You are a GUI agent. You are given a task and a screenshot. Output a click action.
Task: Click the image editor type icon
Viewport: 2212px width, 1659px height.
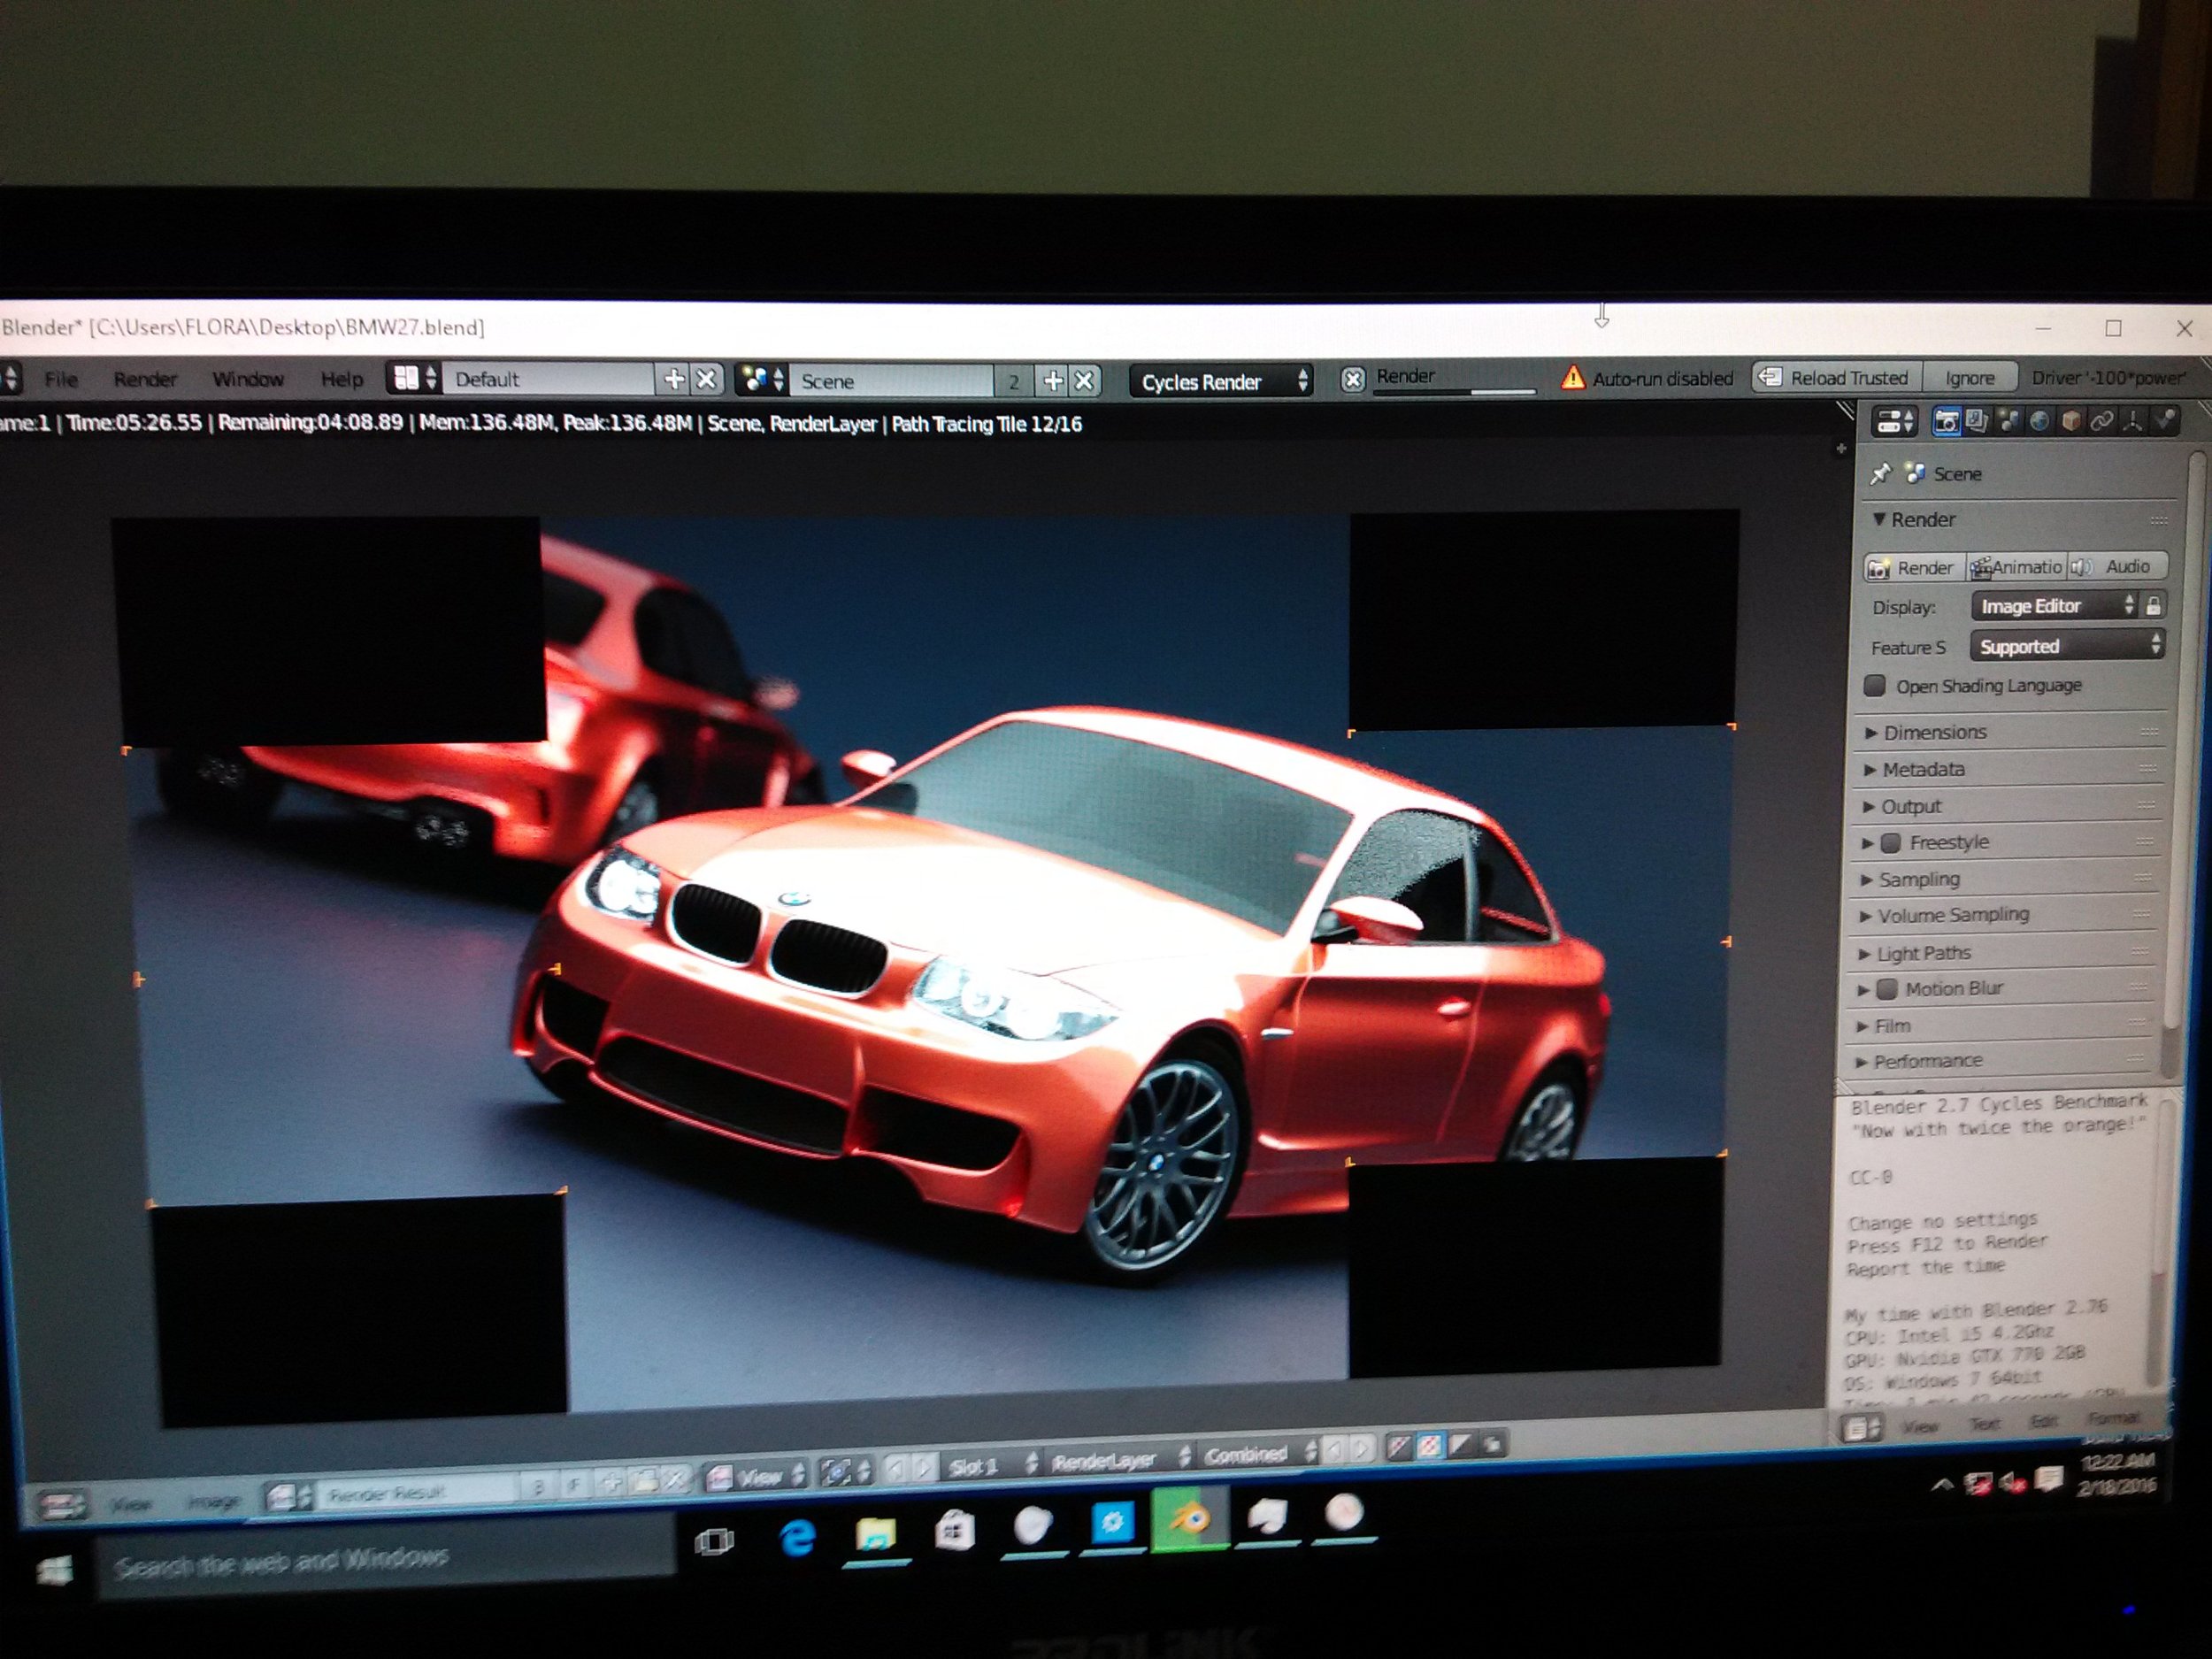[64, 1503]
